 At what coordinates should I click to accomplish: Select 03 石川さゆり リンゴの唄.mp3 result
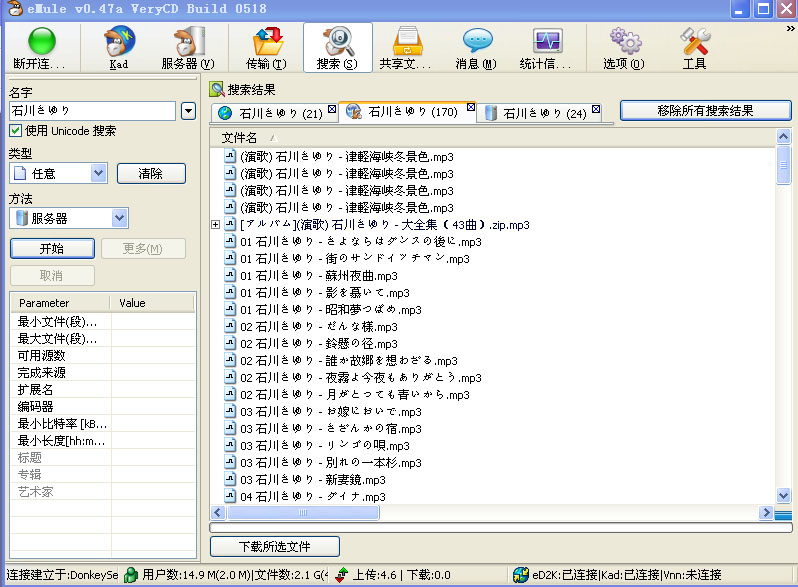tap(325, 445)
